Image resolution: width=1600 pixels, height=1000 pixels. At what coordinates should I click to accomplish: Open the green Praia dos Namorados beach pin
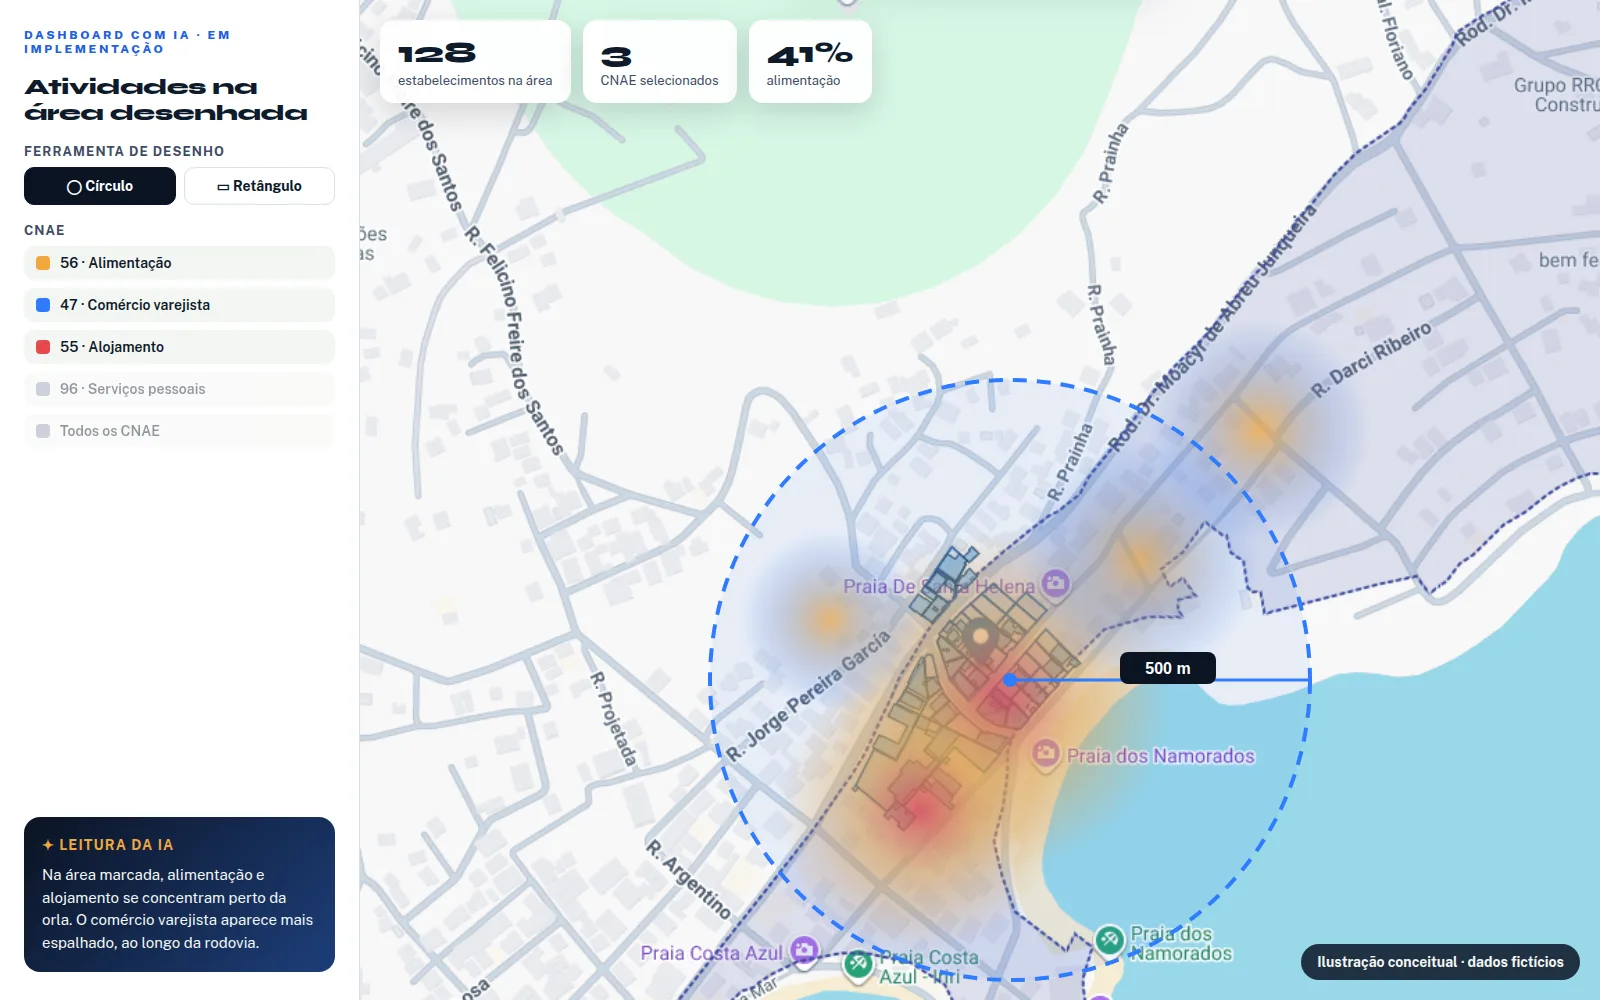tap(1109, 940)
